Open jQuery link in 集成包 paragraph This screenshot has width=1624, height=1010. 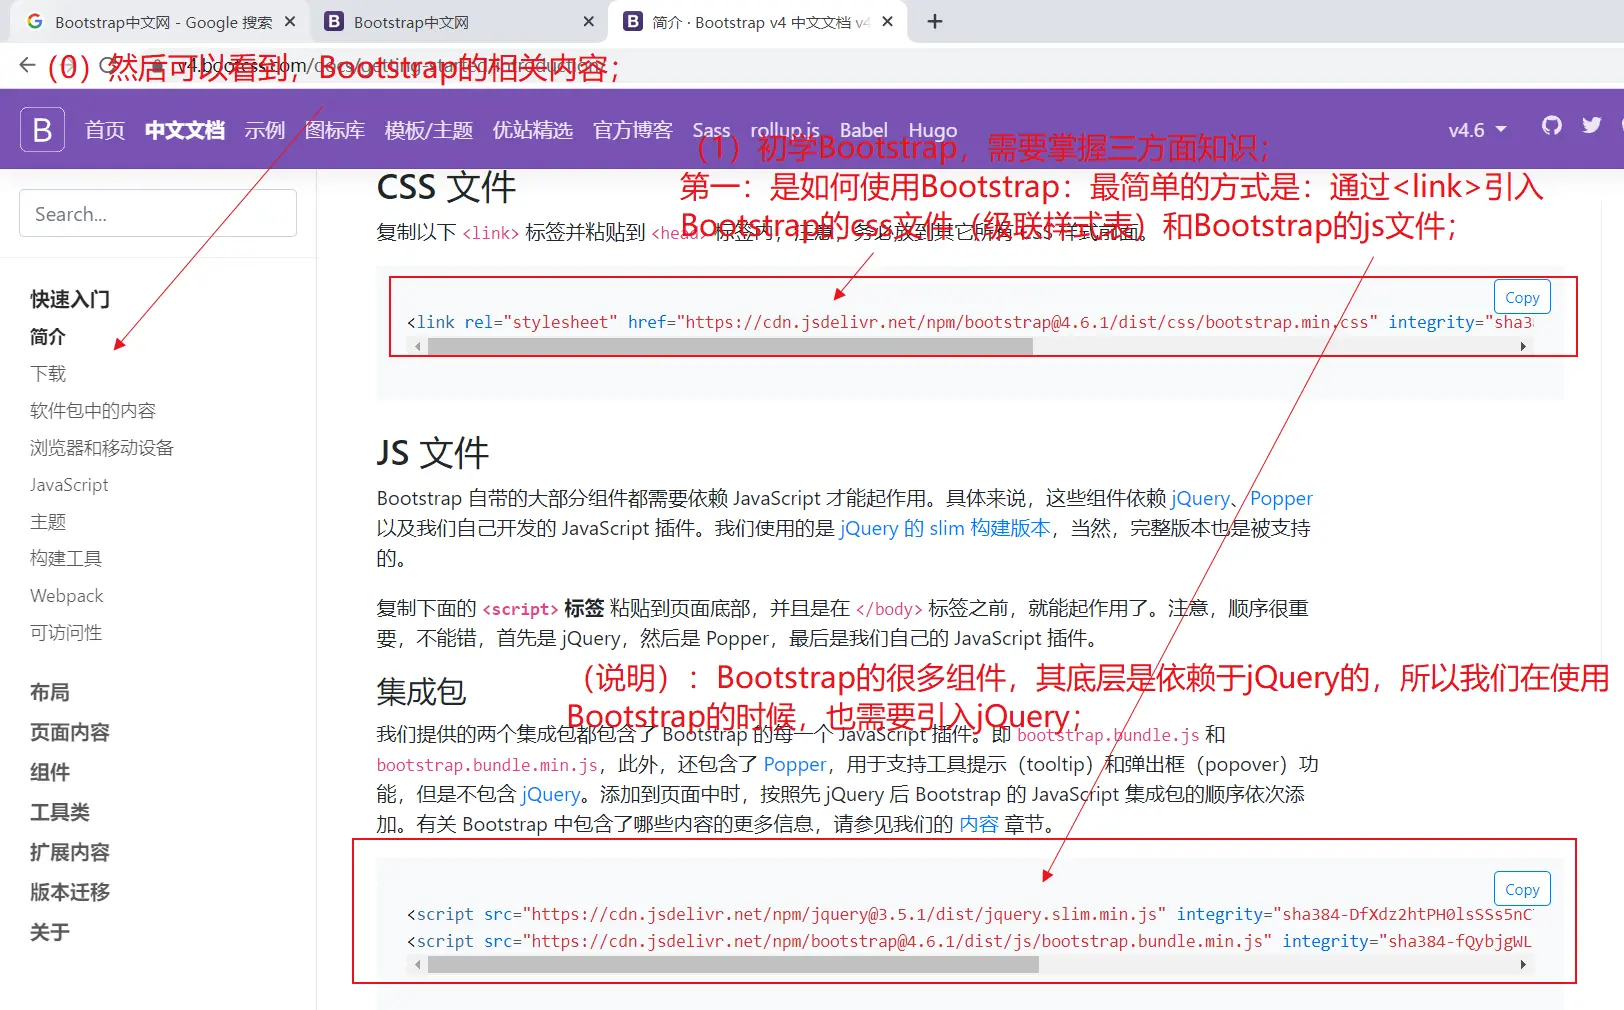click(551, 794)
